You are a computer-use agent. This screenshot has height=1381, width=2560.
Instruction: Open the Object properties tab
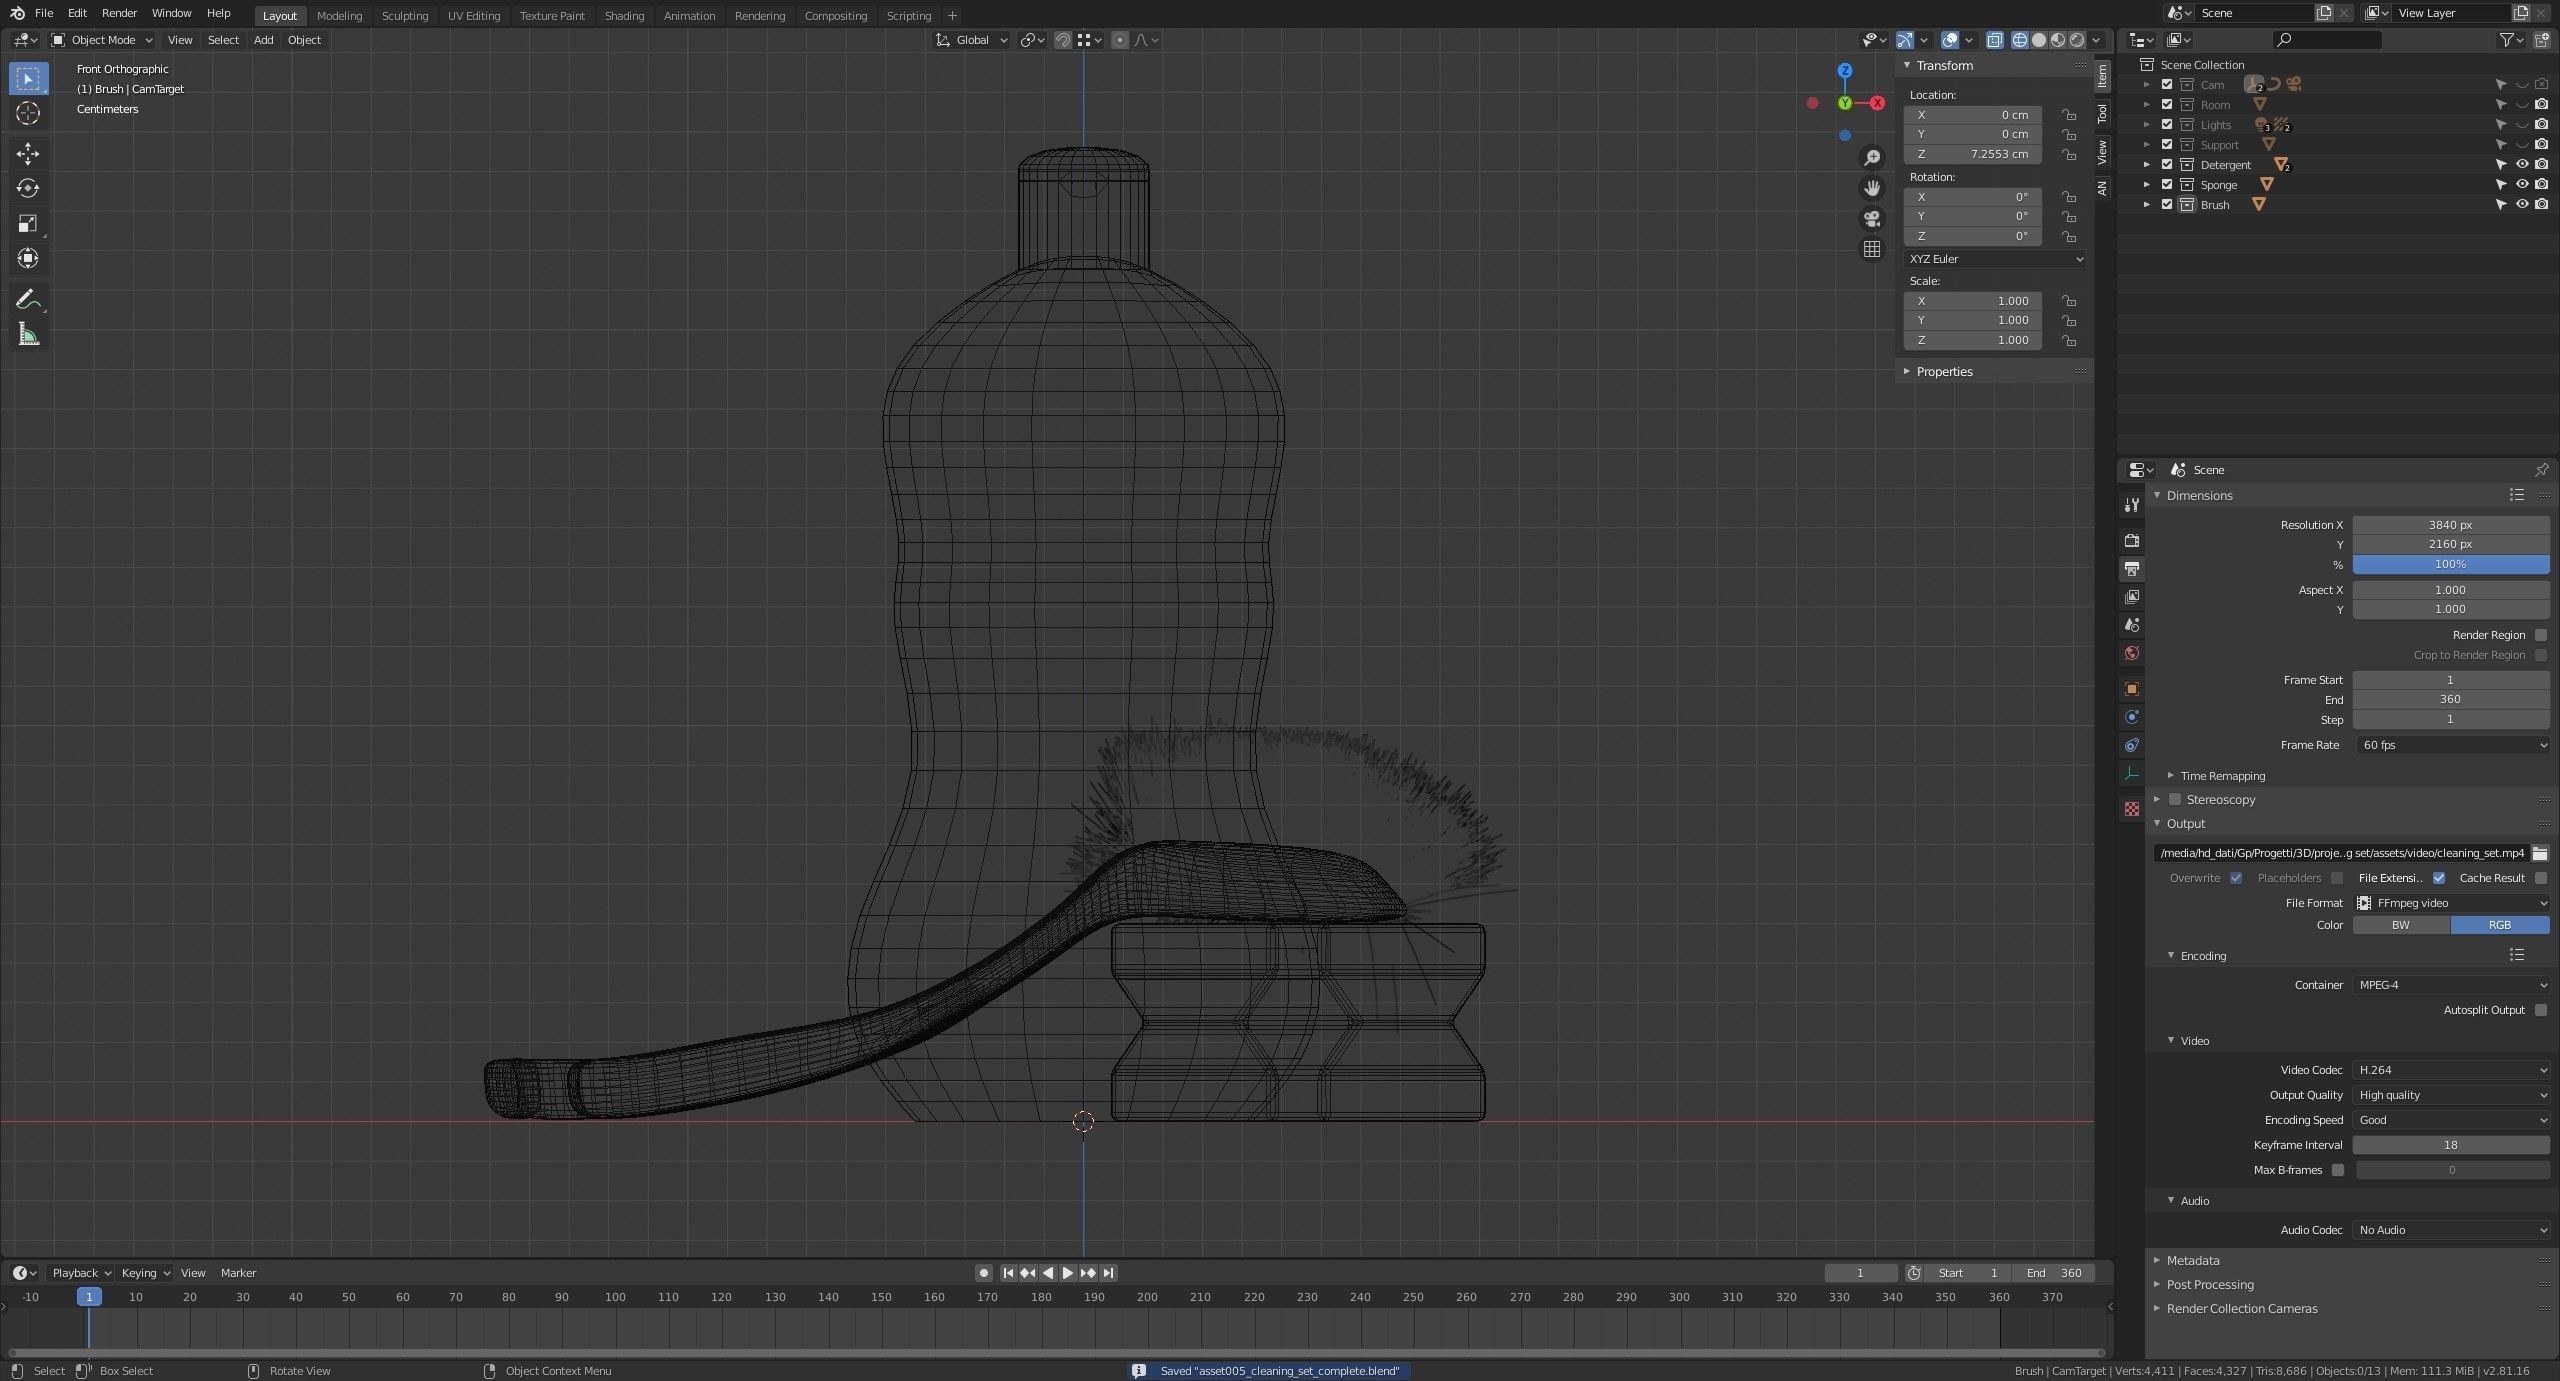tap(2132, 689)
